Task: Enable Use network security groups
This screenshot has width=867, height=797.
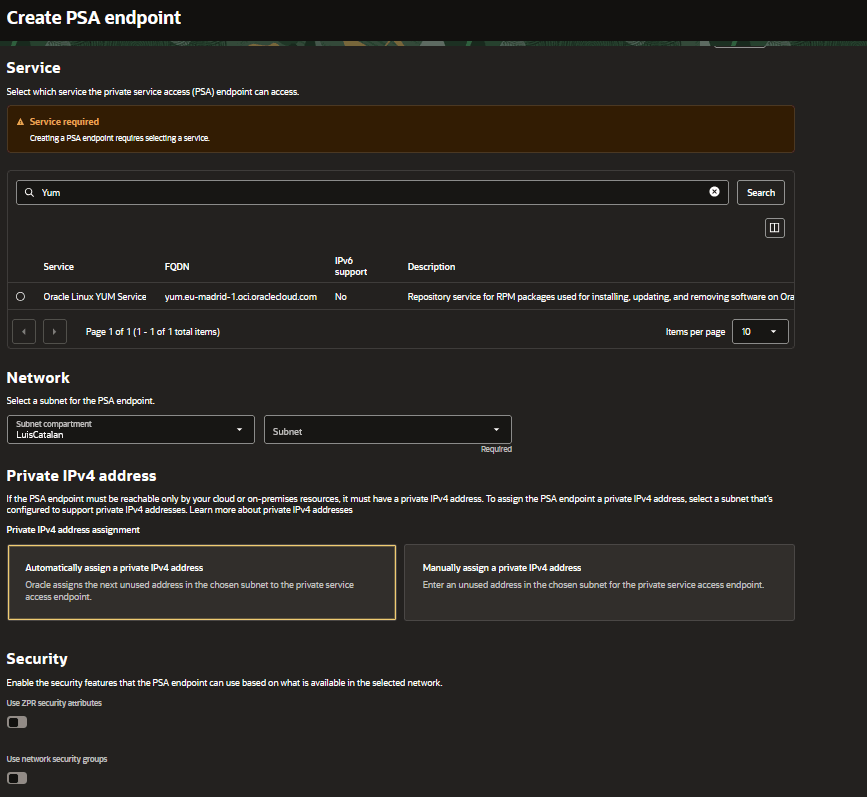Action: tap(16, 777)
